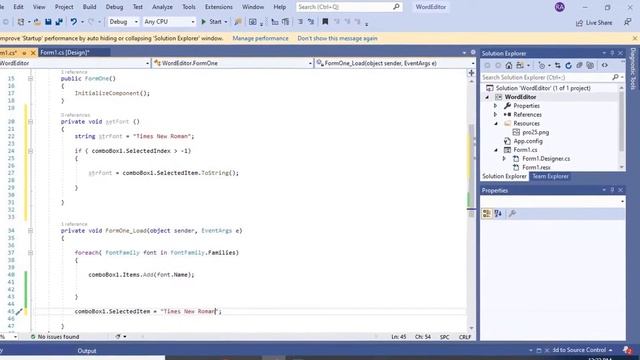Click the feedback icon next to Live Share
Image resolution: width=640 pixels, height=360 pixels.
(627, 22)
